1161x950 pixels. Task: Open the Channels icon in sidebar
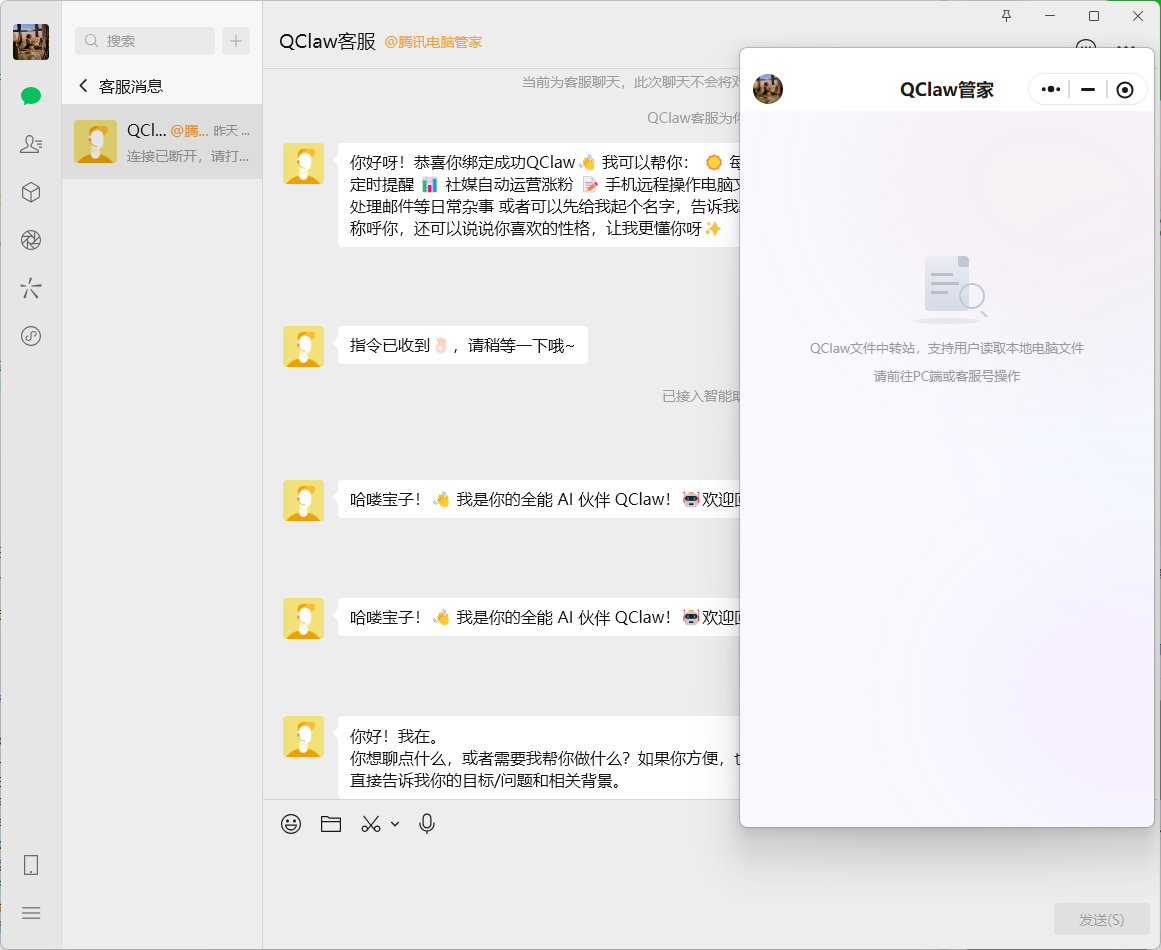(31, 289)
